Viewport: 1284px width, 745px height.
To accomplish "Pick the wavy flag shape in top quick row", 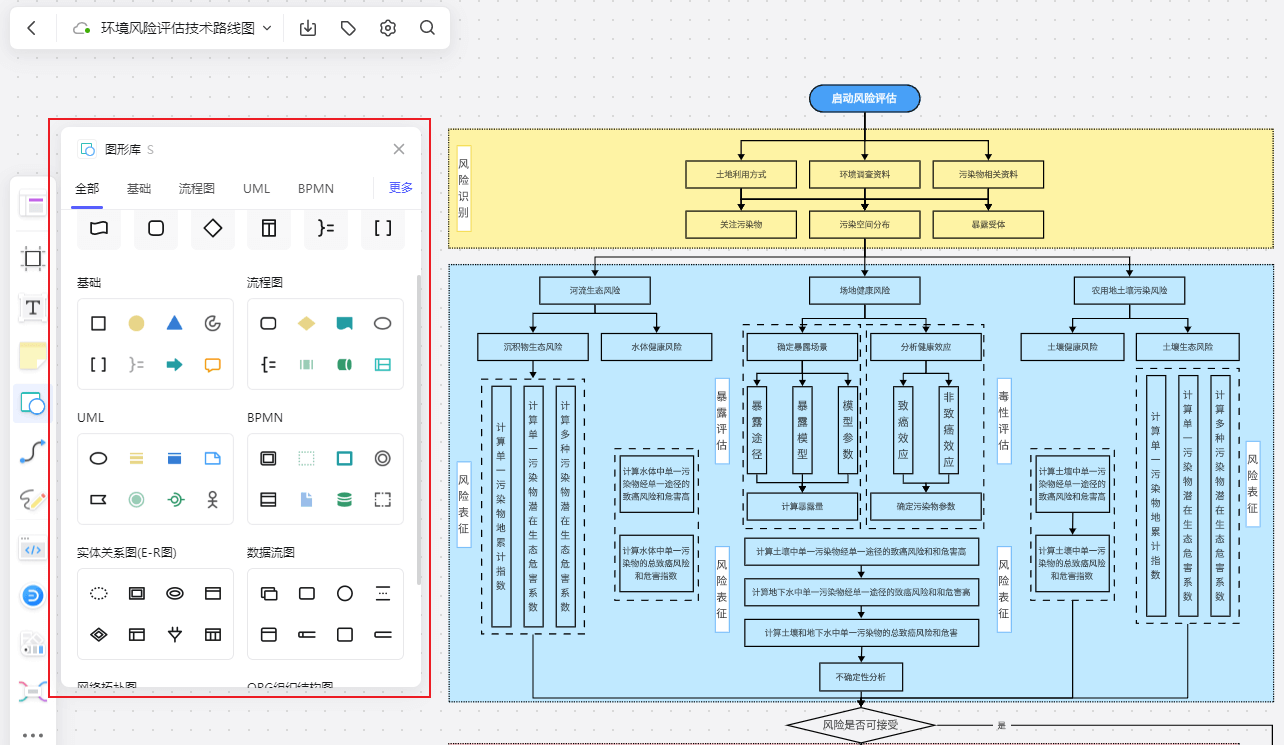I will (98, 228).
